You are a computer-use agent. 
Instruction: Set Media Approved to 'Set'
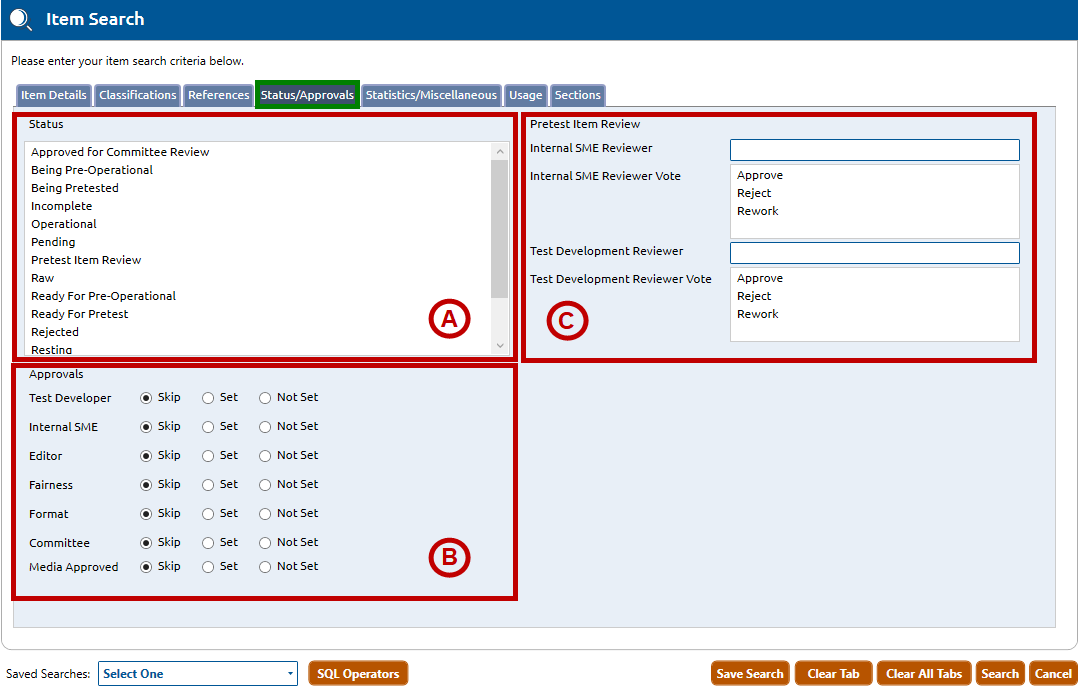click(x=208, y=567)
